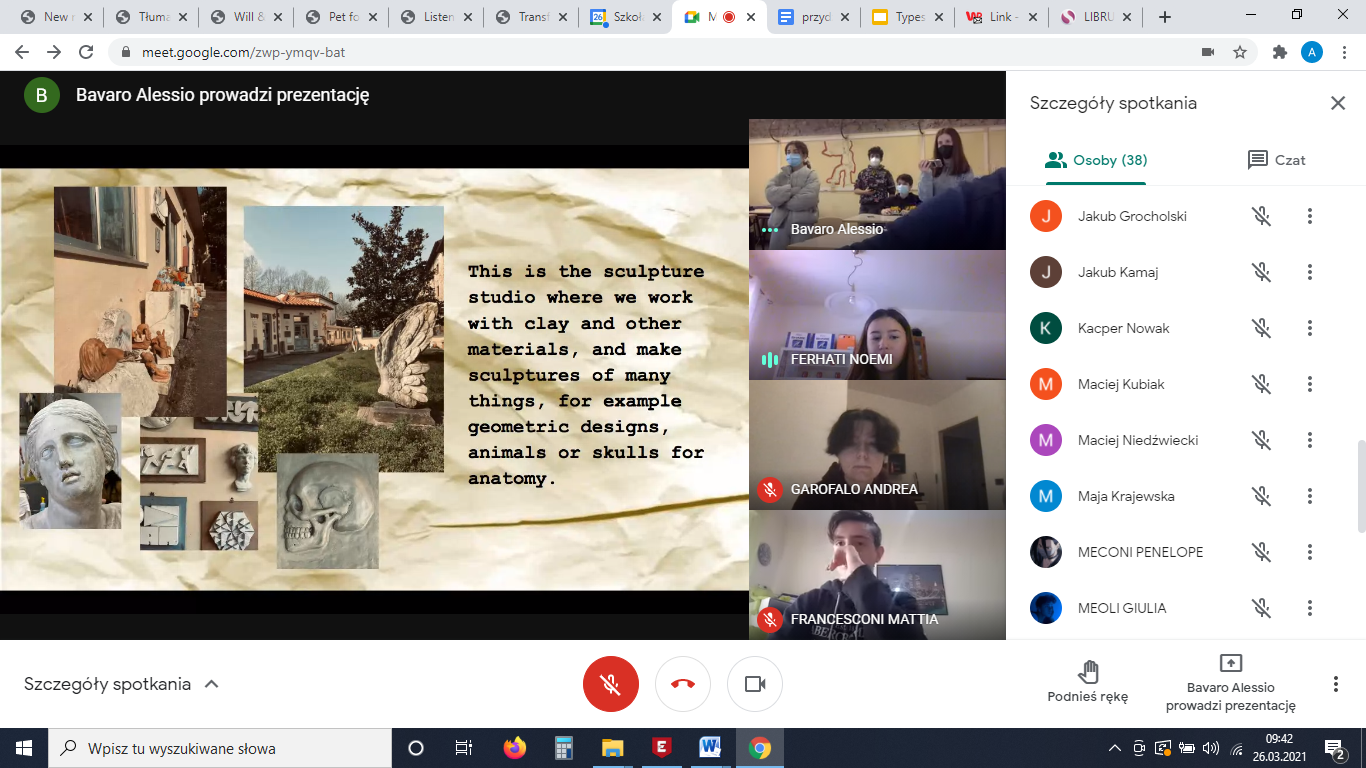This screenshot has height=768, width=1366.
Task: Select the Osoby (38) tab
Action: click(x=1096, y=160)
